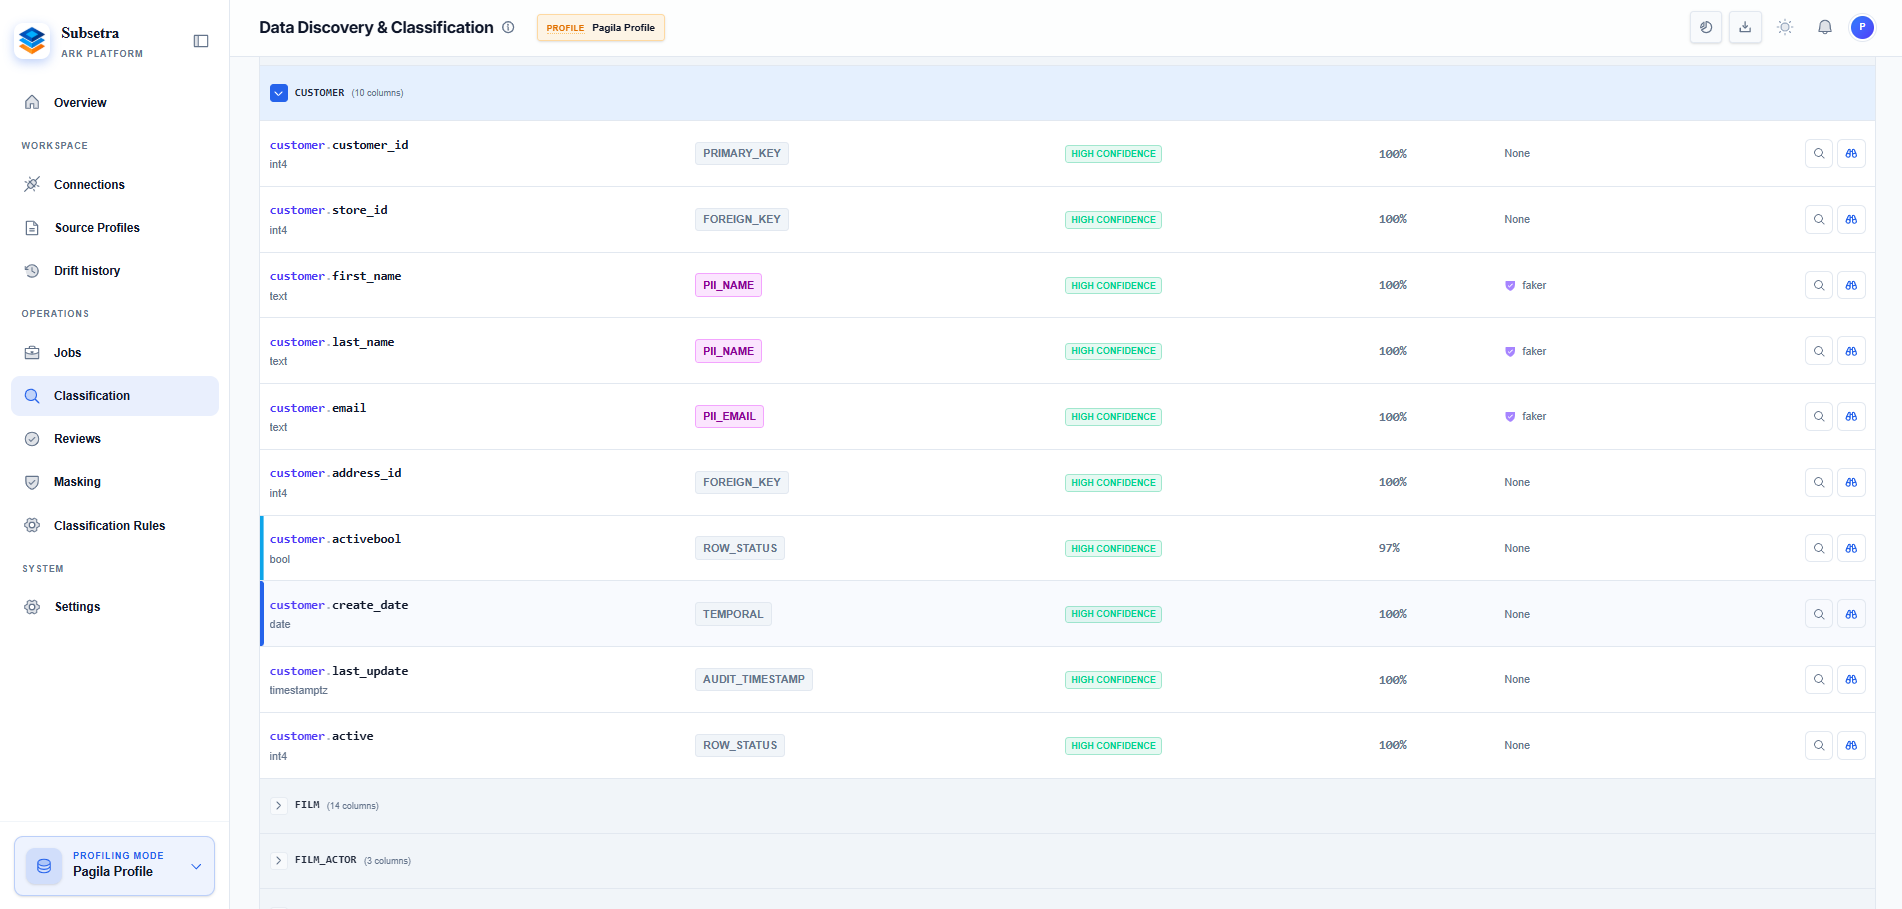The image size is (1902, 909).
Task: Click the magnifier icon in the customer.active row
Action: (1819, 745)
